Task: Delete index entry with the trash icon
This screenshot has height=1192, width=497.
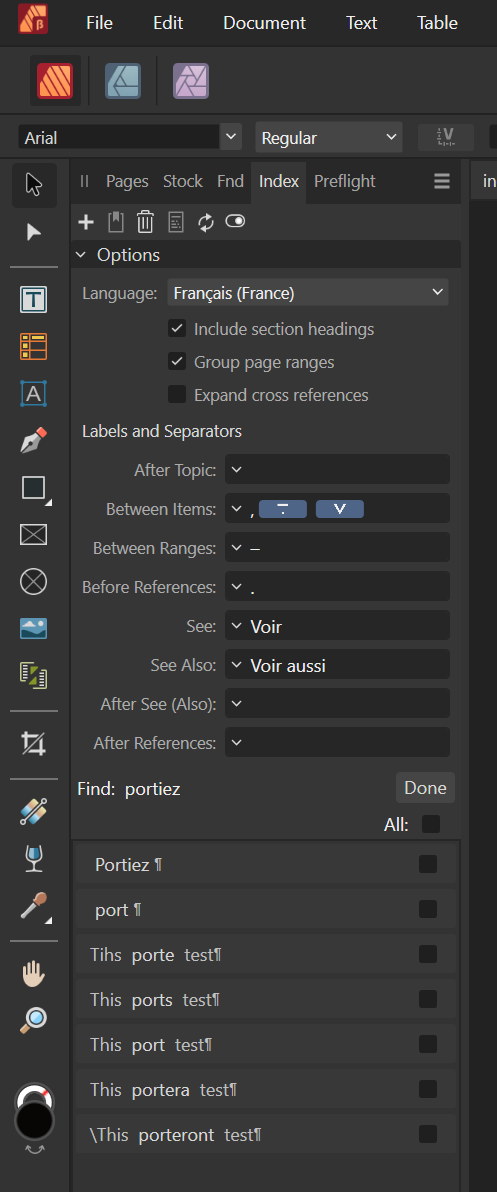Action: (x=145, y=222)
